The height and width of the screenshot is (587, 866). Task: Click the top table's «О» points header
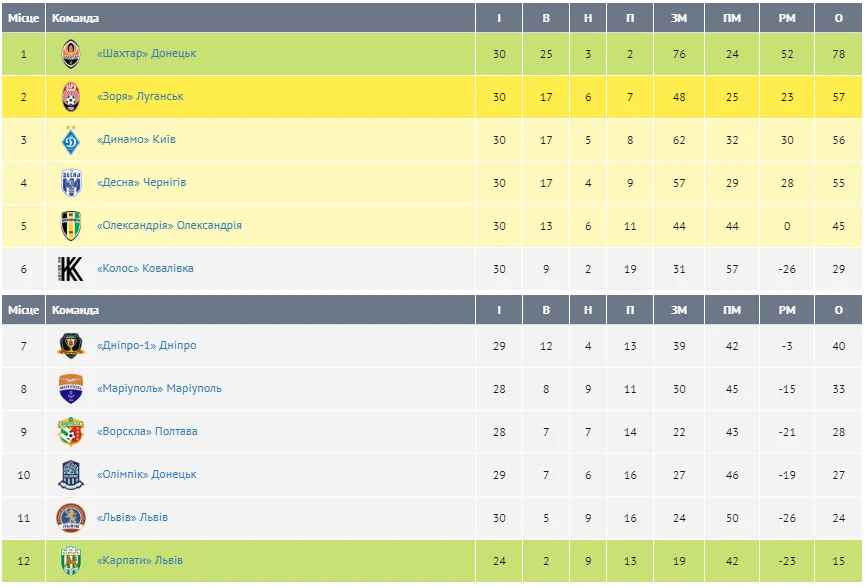click(839, 18)
